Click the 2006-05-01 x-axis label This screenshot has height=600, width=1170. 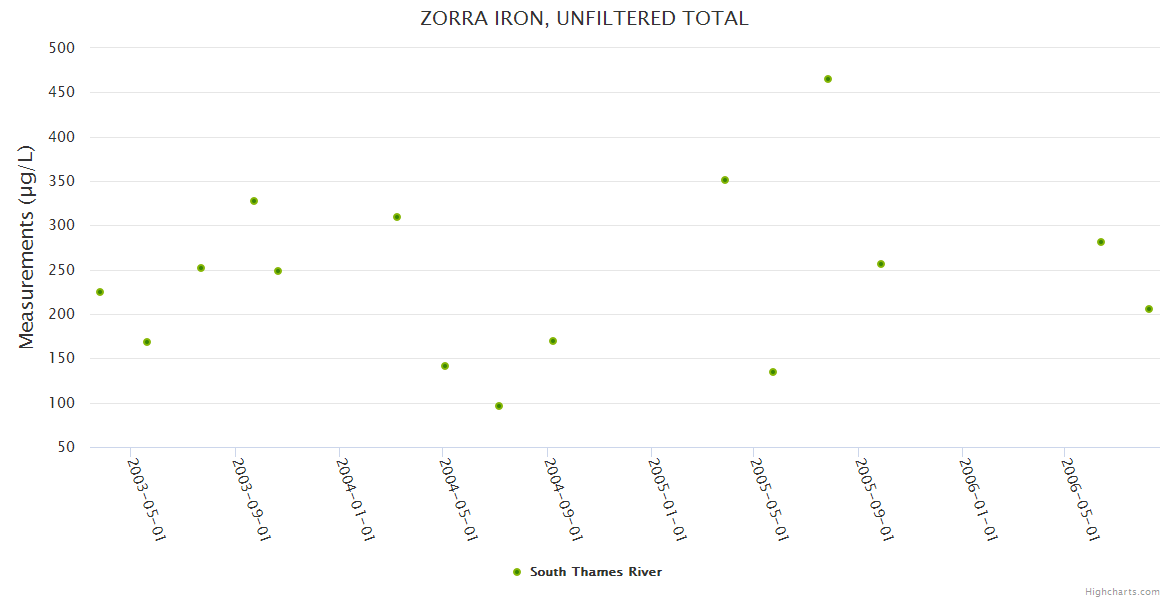[x=1081, y=499]
